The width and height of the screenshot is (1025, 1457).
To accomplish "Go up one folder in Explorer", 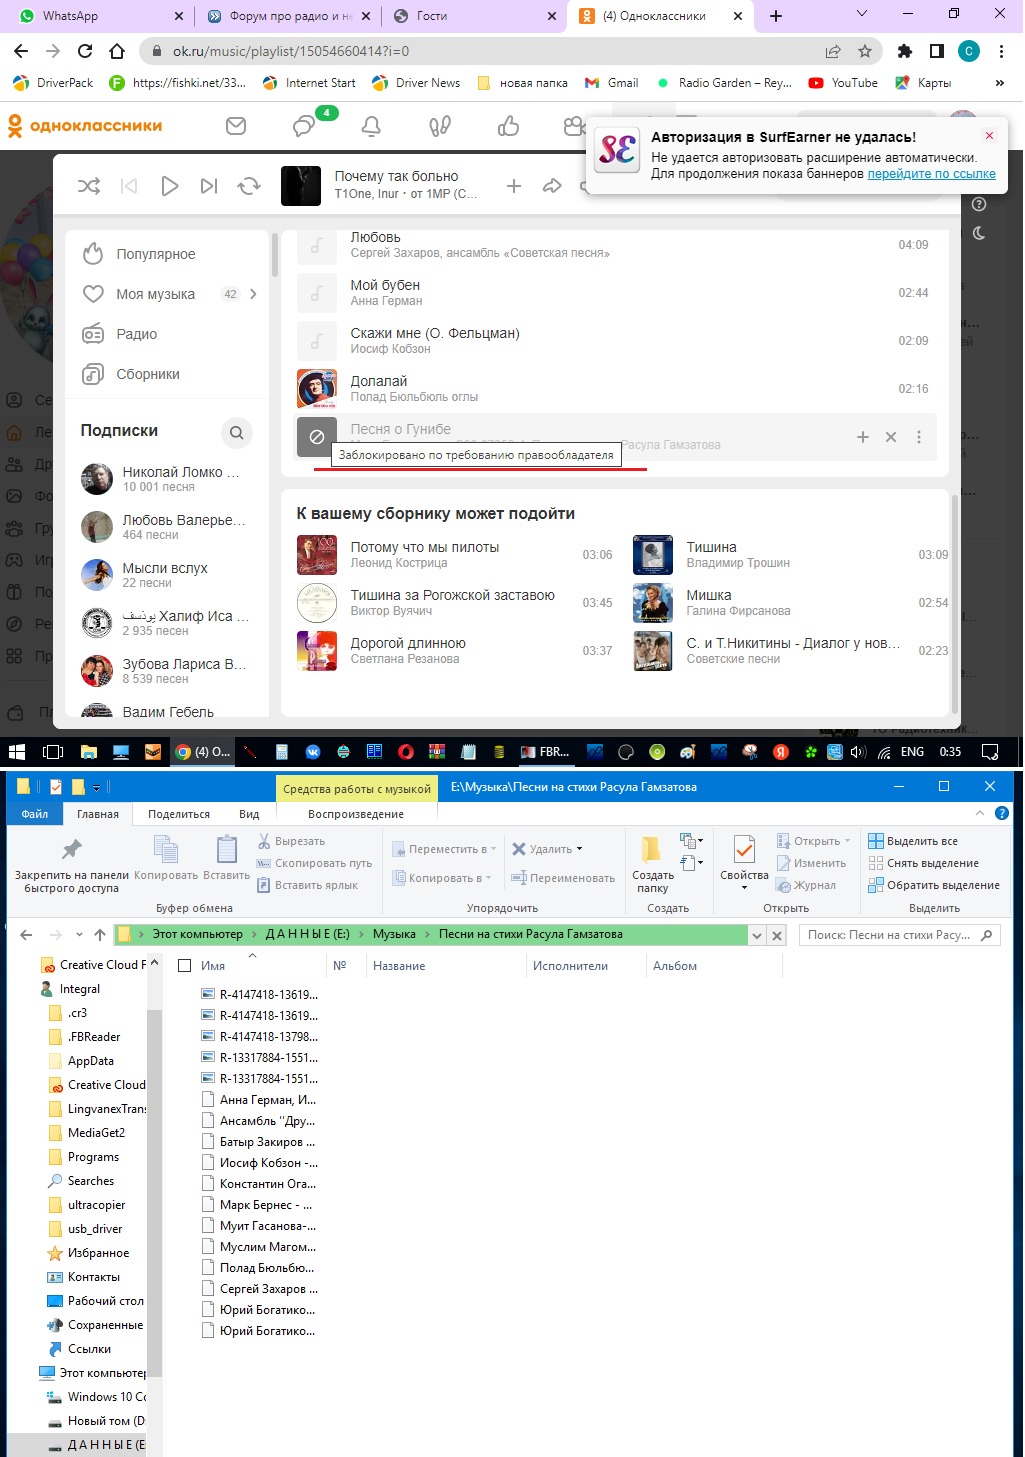I will click(100, 935).
